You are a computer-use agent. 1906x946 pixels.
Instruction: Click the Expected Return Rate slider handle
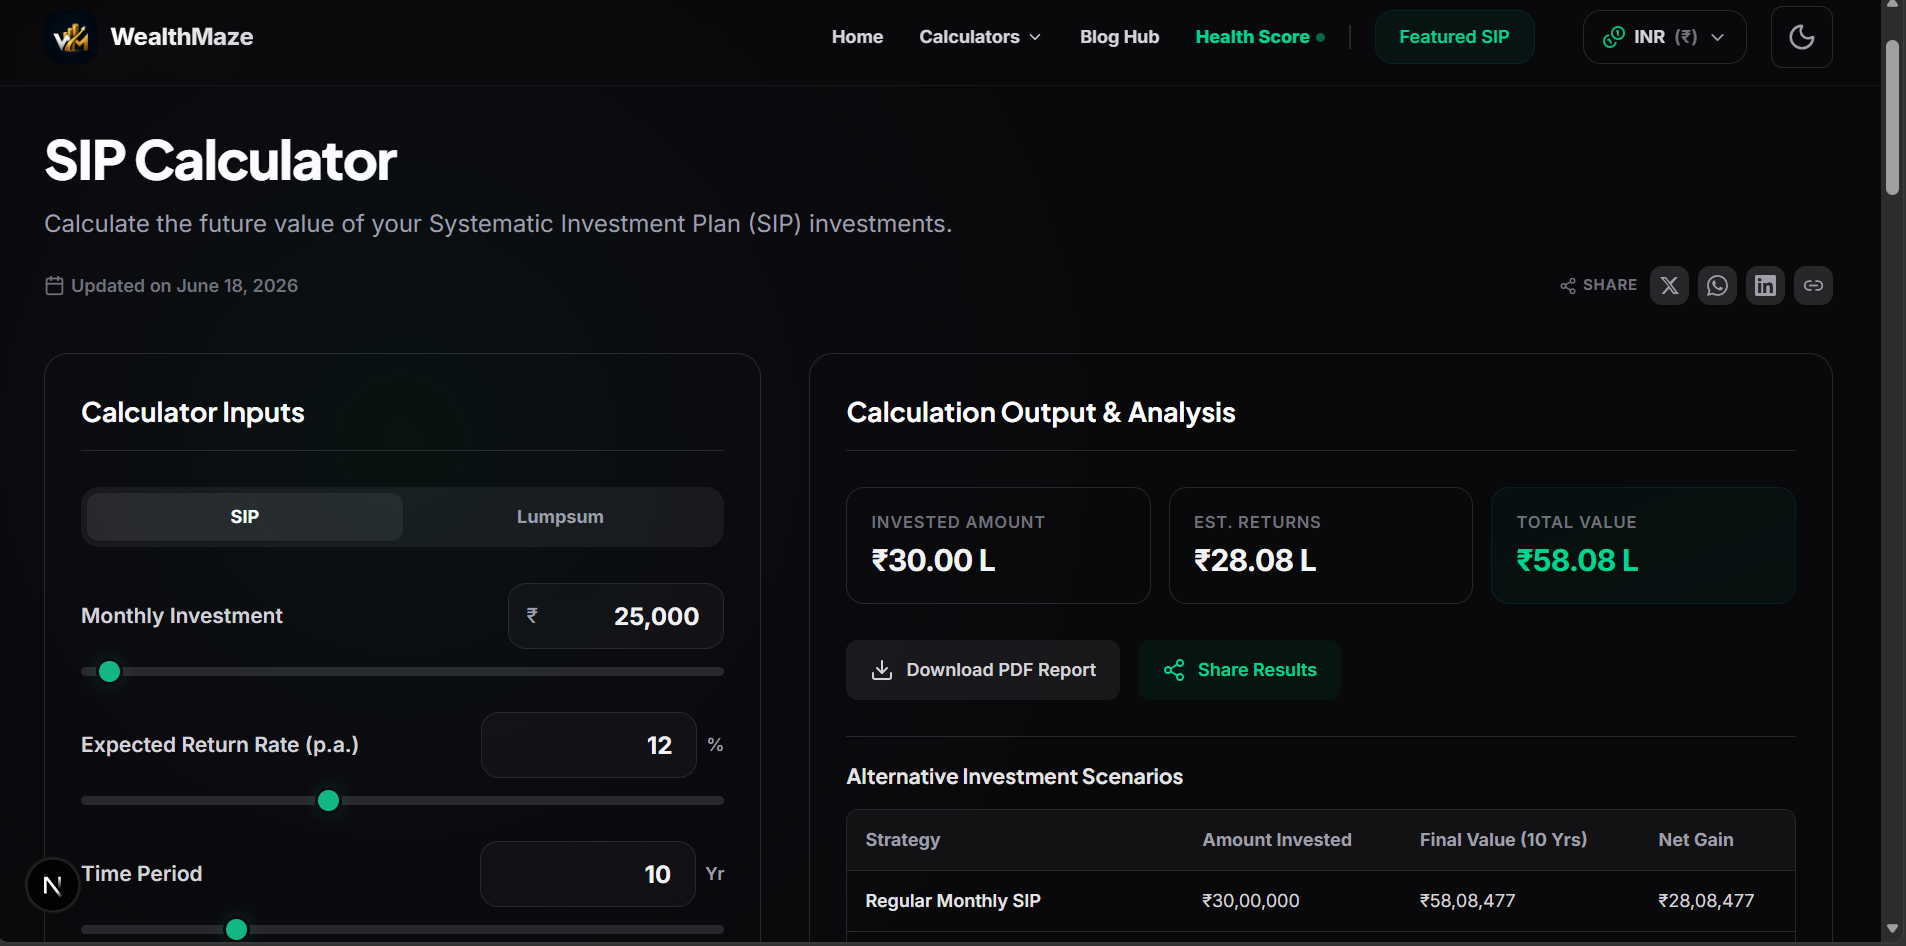click(328, 801)
